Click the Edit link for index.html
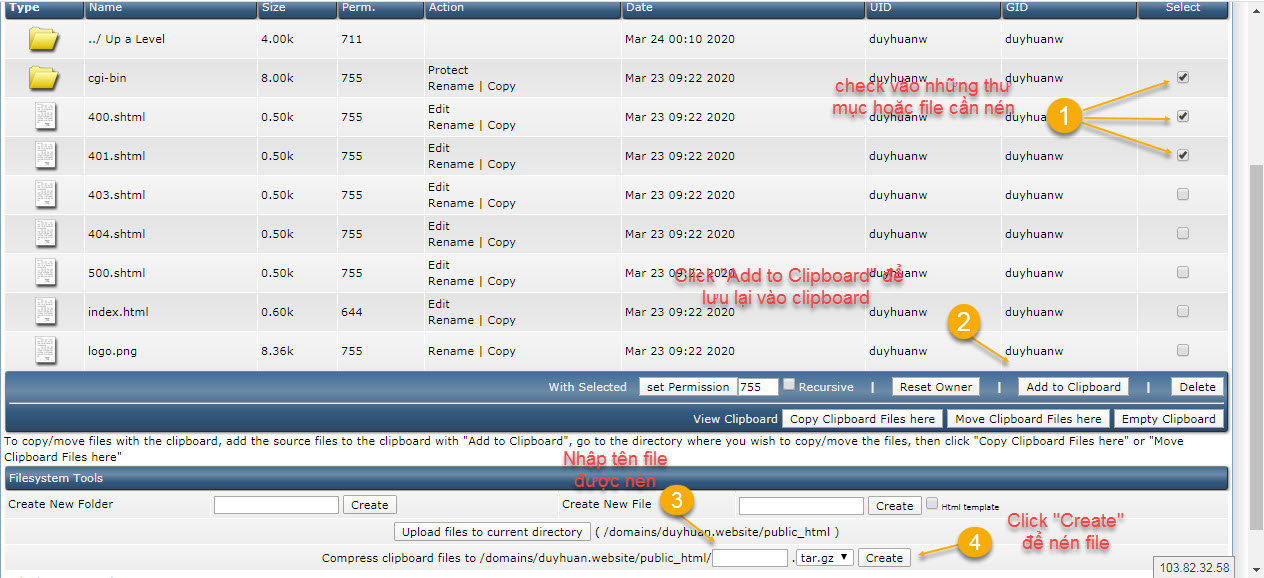The width and height of the screenshot is (1264, 578). (439, 304)
